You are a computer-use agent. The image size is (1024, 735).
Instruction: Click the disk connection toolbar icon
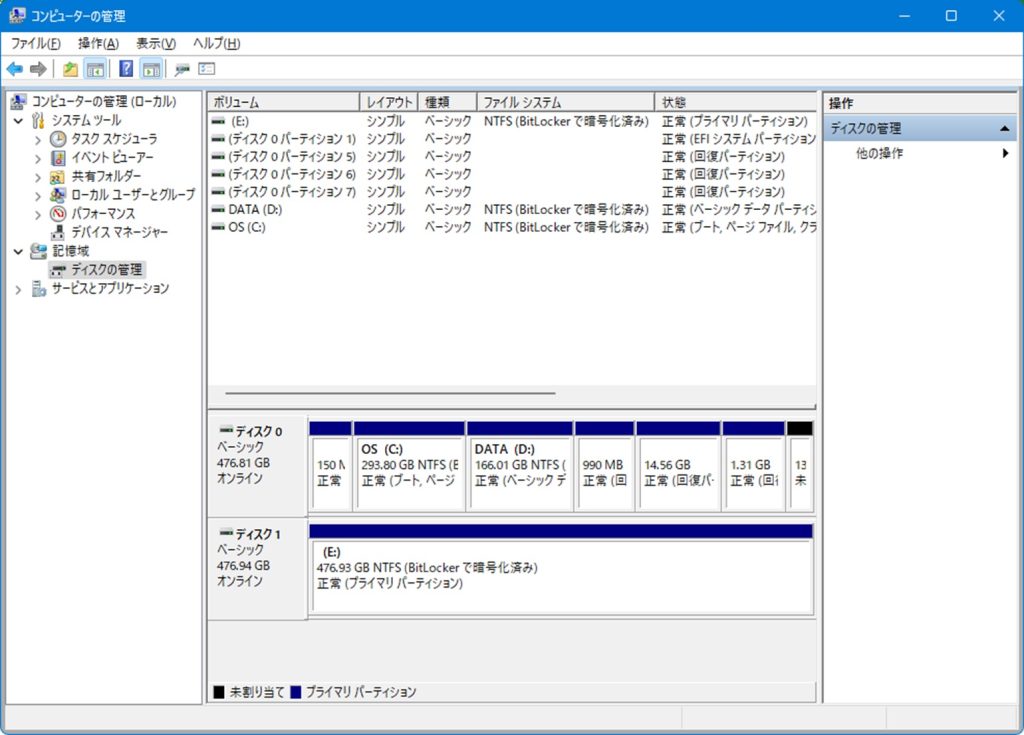pos(182,69)
